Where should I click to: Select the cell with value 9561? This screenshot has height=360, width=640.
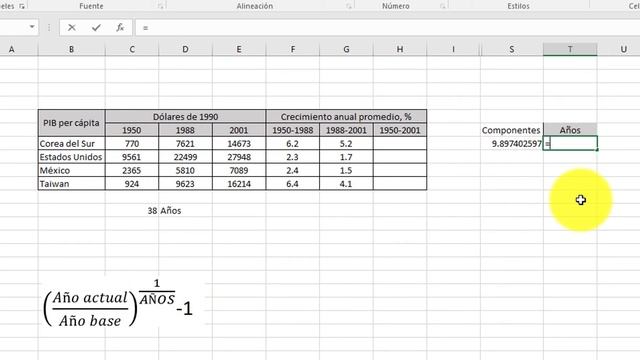[132, 157]
